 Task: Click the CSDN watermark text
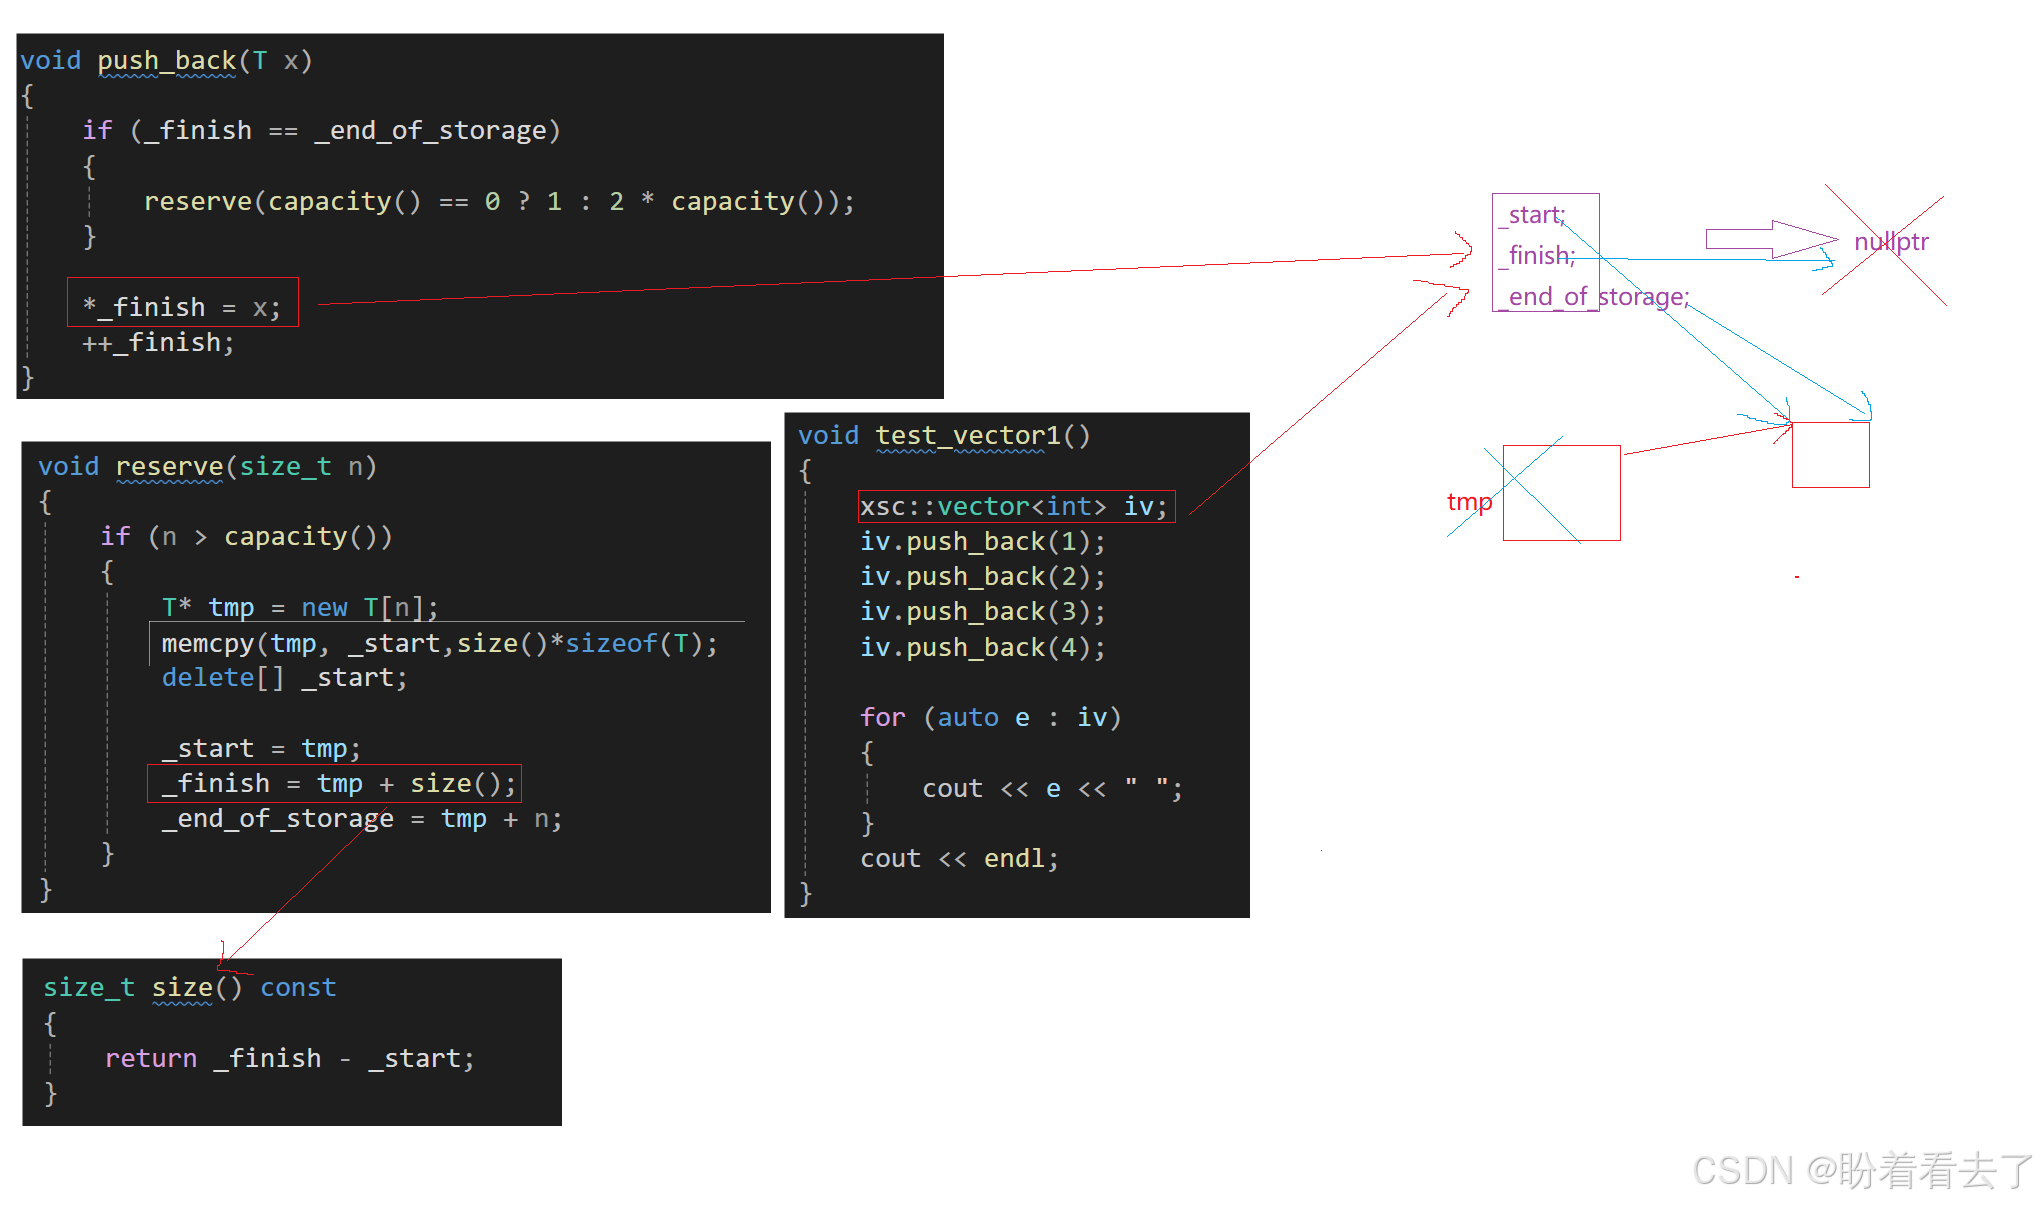[1861, 1170]
